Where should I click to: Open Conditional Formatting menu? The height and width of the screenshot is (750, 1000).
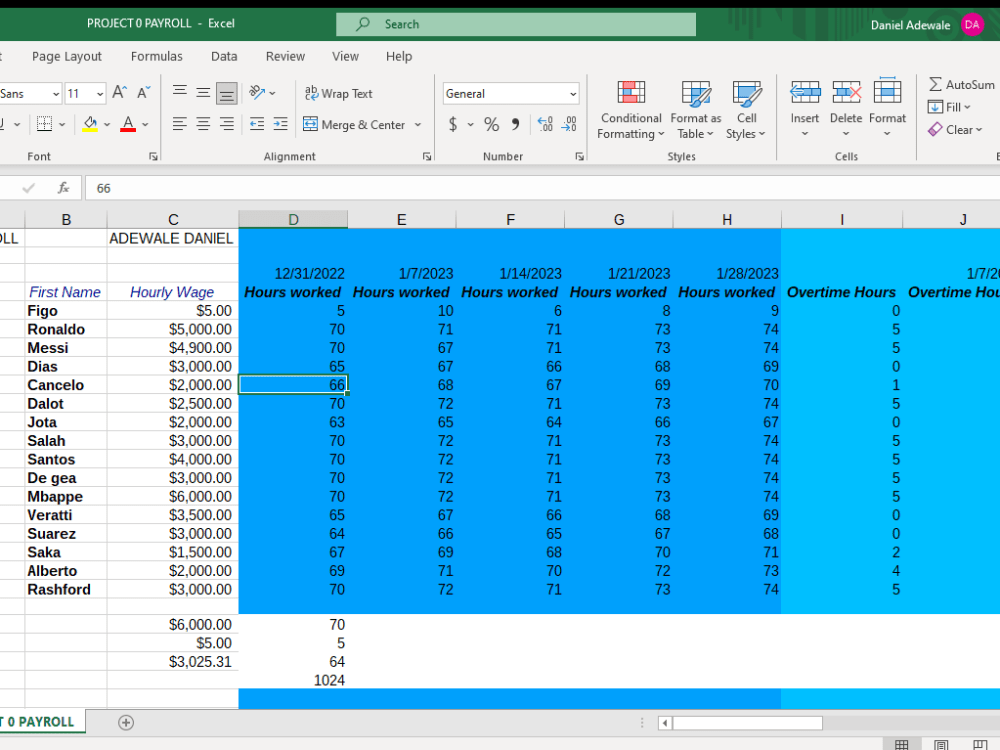[631, 110]
